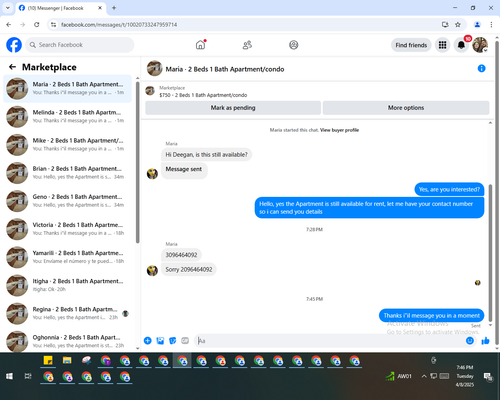This screenshot has height=400, width=500.
Task: Go back using browser back arrow
Action: click(x=9, y=25)
